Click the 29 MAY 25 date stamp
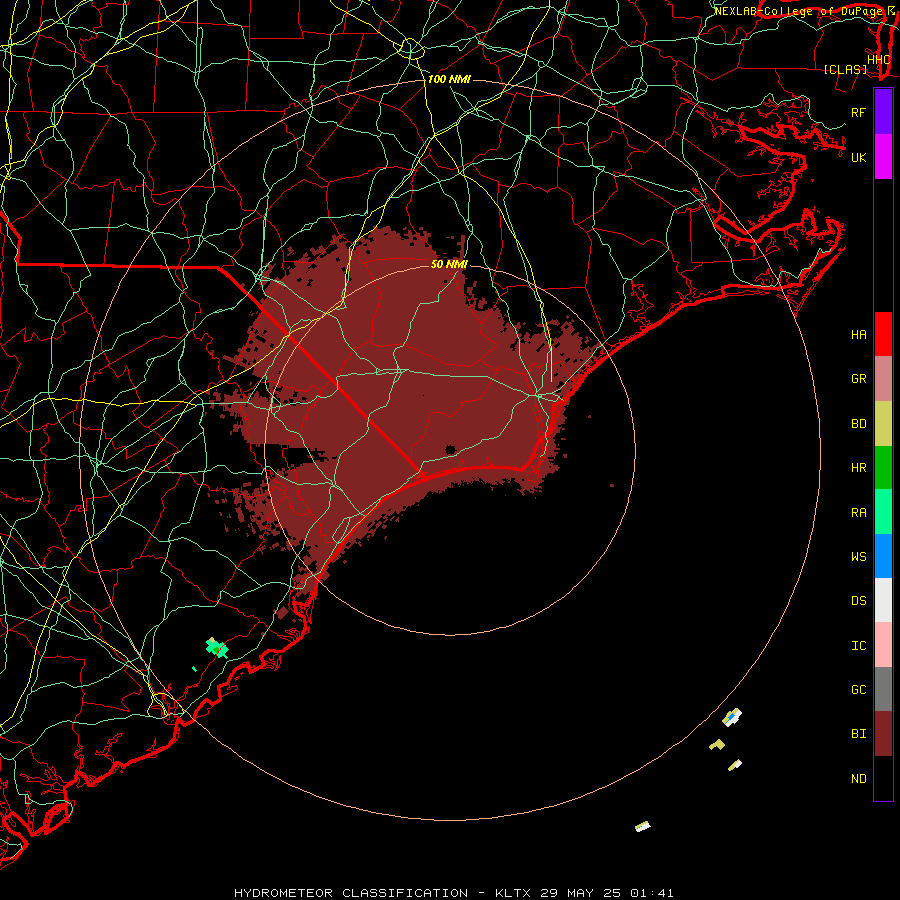Viewport: 900px width, 900px height. click(580, 893)
